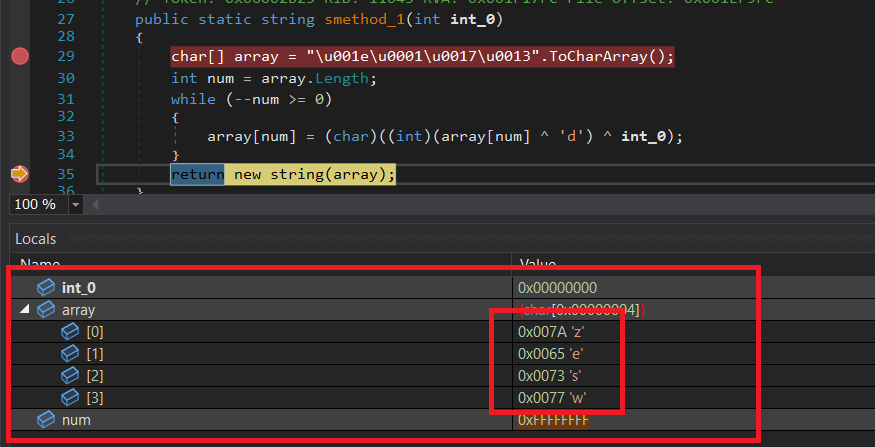Click the num value 0xFFFFFFFF
Viewport: 875px width, 447px height.
point(553,420)
